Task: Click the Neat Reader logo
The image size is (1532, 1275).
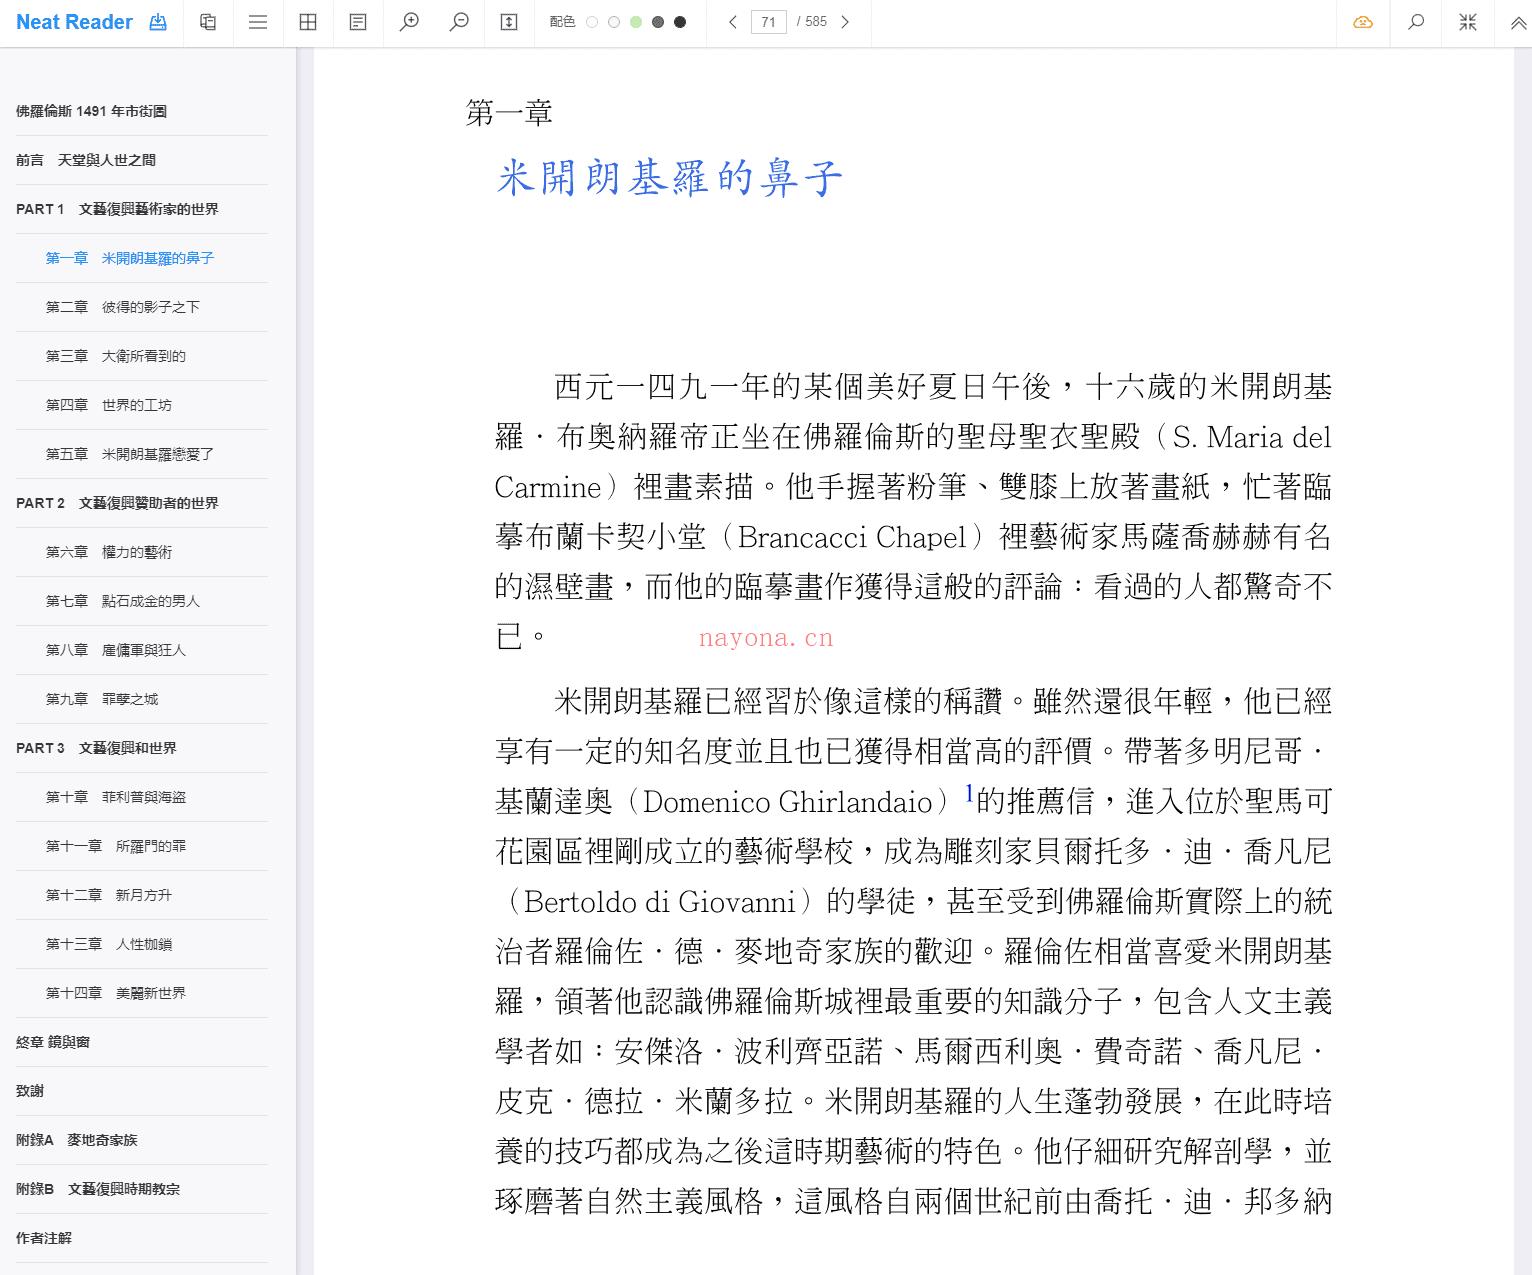Action: pyautogui.click(x=74, y=22)
